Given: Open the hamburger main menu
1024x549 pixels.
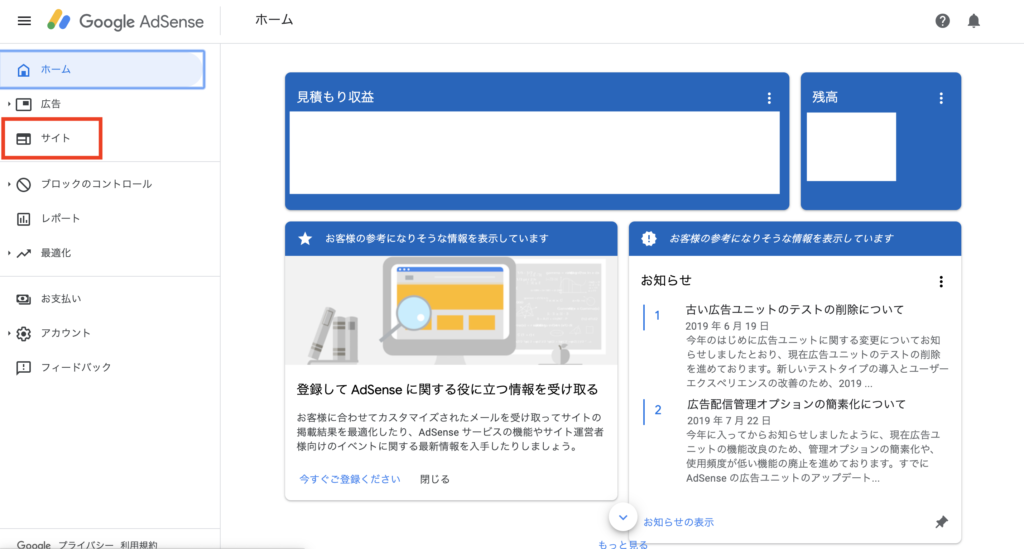Looking at the screenshot, I should [x=24, y=21].
